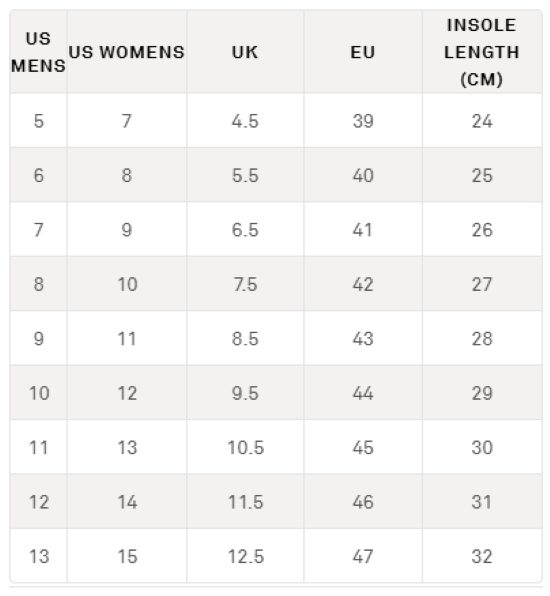The image size is (550, 596).
Task: Select the EU column header
Action: (363, 52)
